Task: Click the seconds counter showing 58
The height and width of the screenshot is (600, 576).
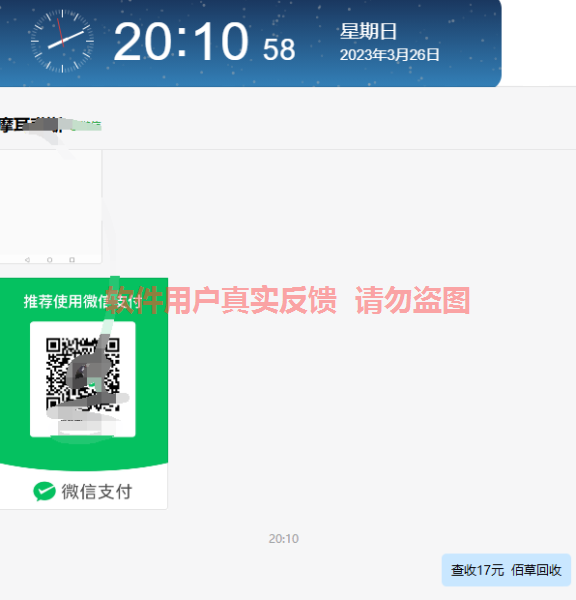Action: coord(279,50)
